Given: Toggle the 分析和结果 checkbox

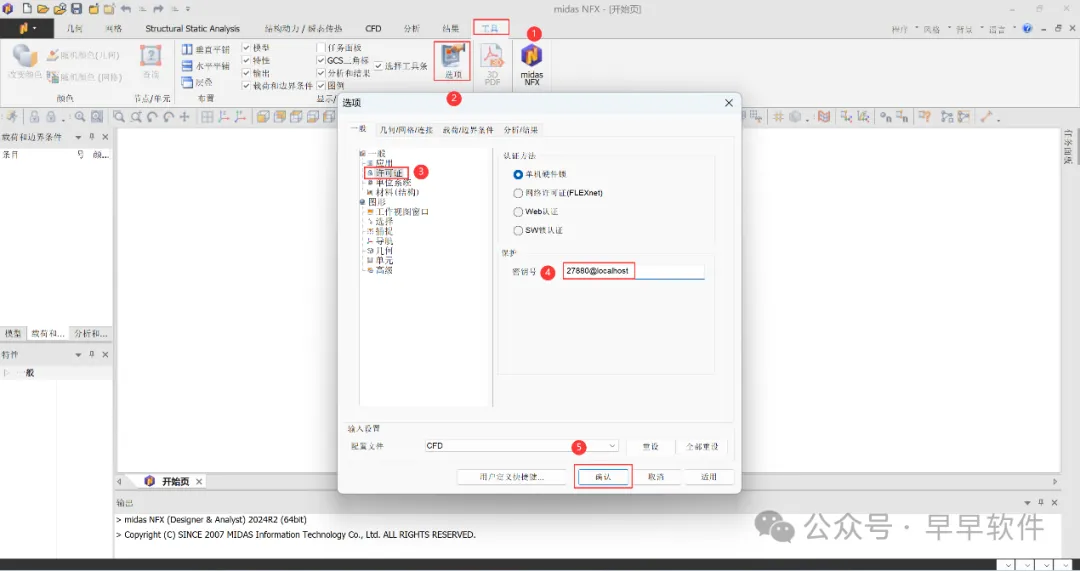Looking at the screenshot, I should point(321,73).
